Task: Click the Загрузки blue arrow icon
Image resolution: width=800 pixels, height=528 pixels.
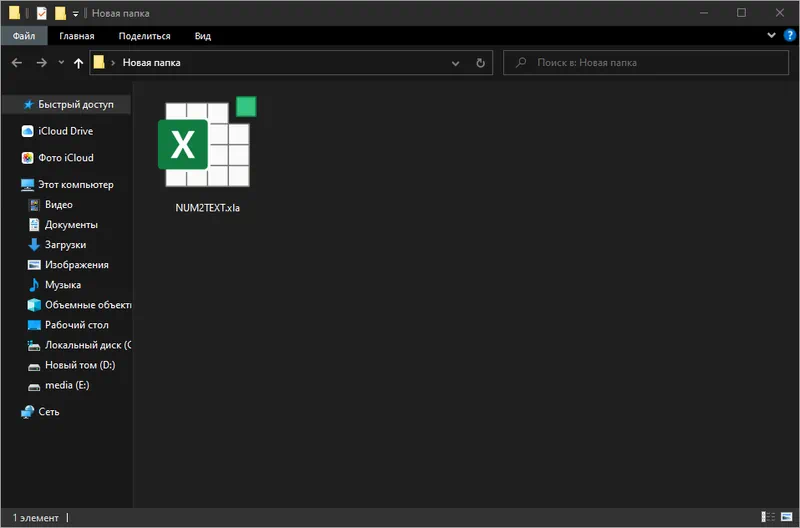Action: click(34, 245)
